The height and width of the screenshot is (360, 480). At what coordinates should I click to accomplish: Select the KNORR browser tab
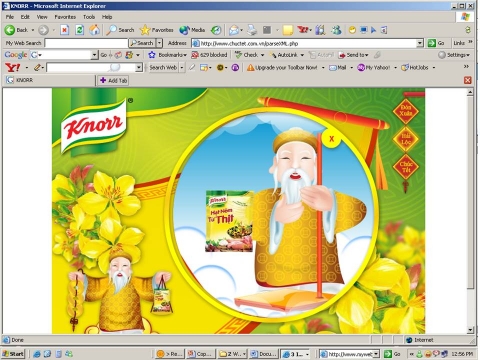49,80
